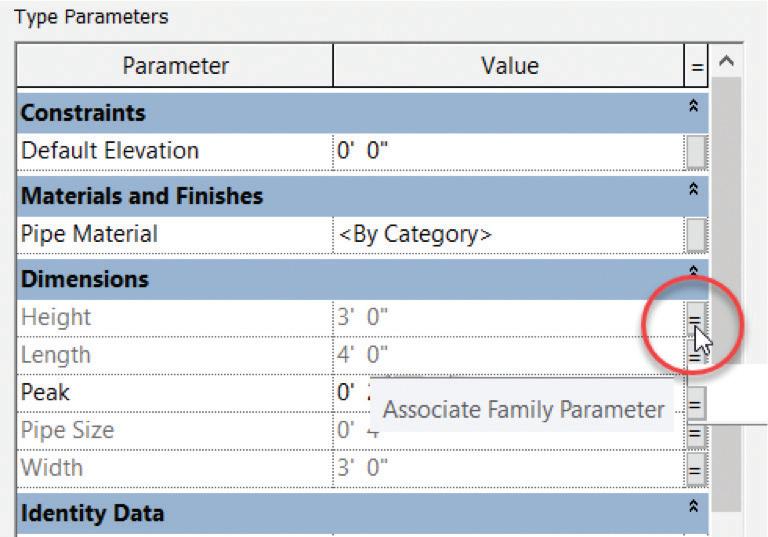Click Associate Family Parameter button for Width
Screen dimensions: 768x537
click(696, 469)
